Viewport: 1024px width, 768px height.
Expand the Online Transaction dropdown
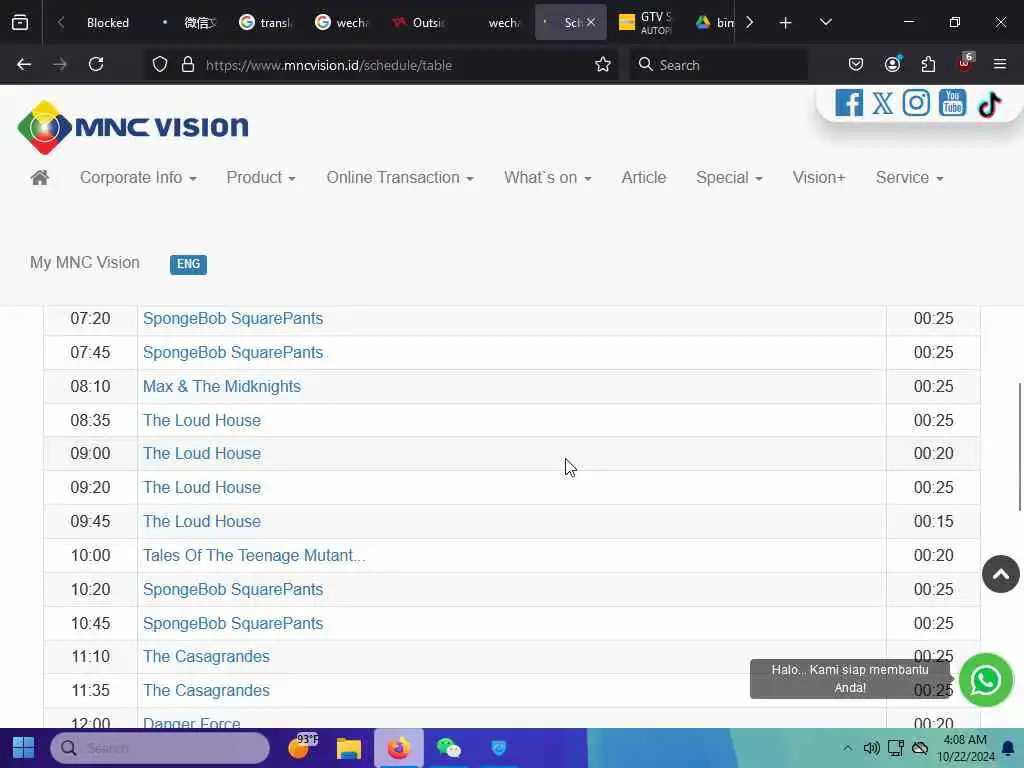(400, 178)
